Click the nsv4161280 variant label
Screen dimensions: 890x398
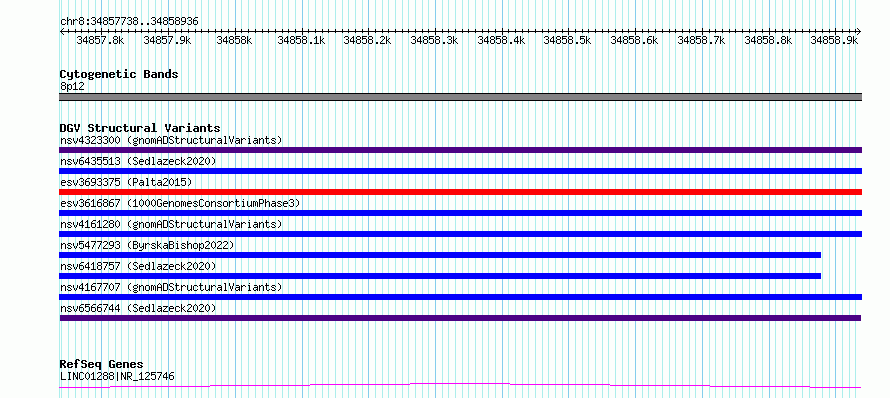pyautogui.click(x=171, y=224)
